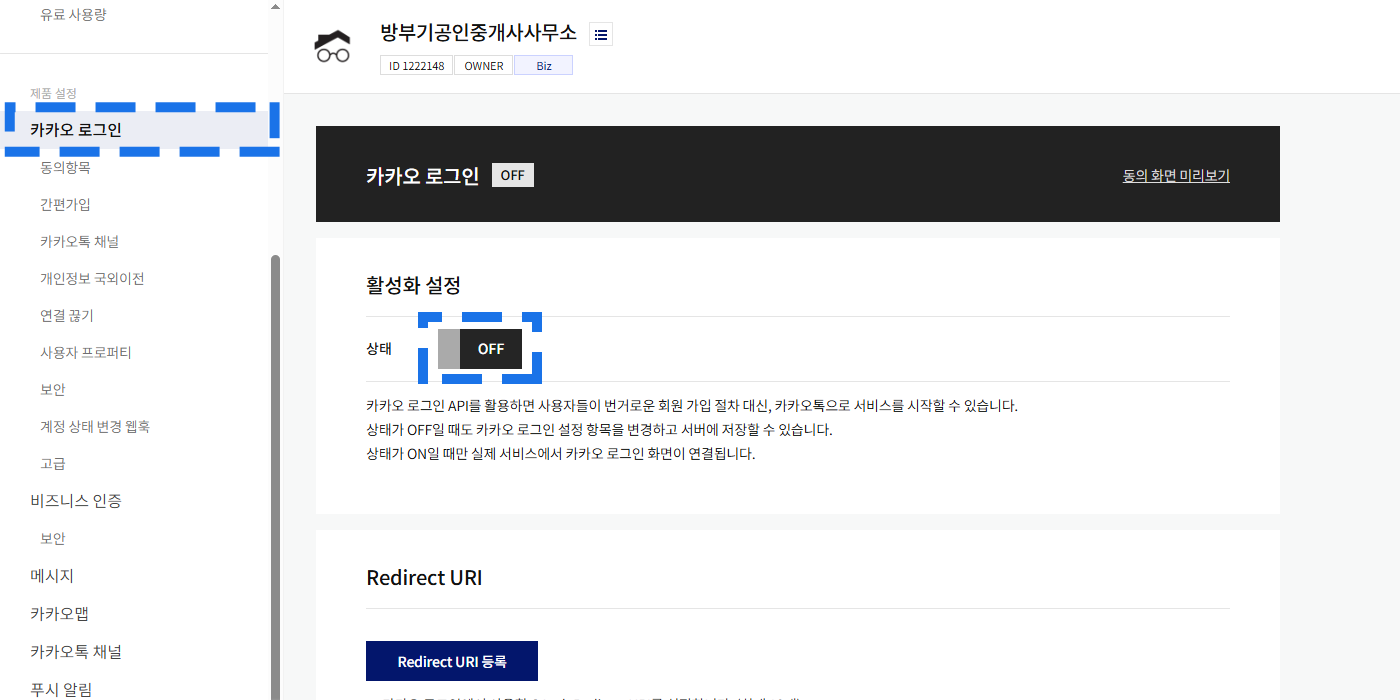Viewport: 1400px width, 700px height.
Task: Open 보안 under 카카오 로그인
Action: pyautogui.click(x=53, y=390)
